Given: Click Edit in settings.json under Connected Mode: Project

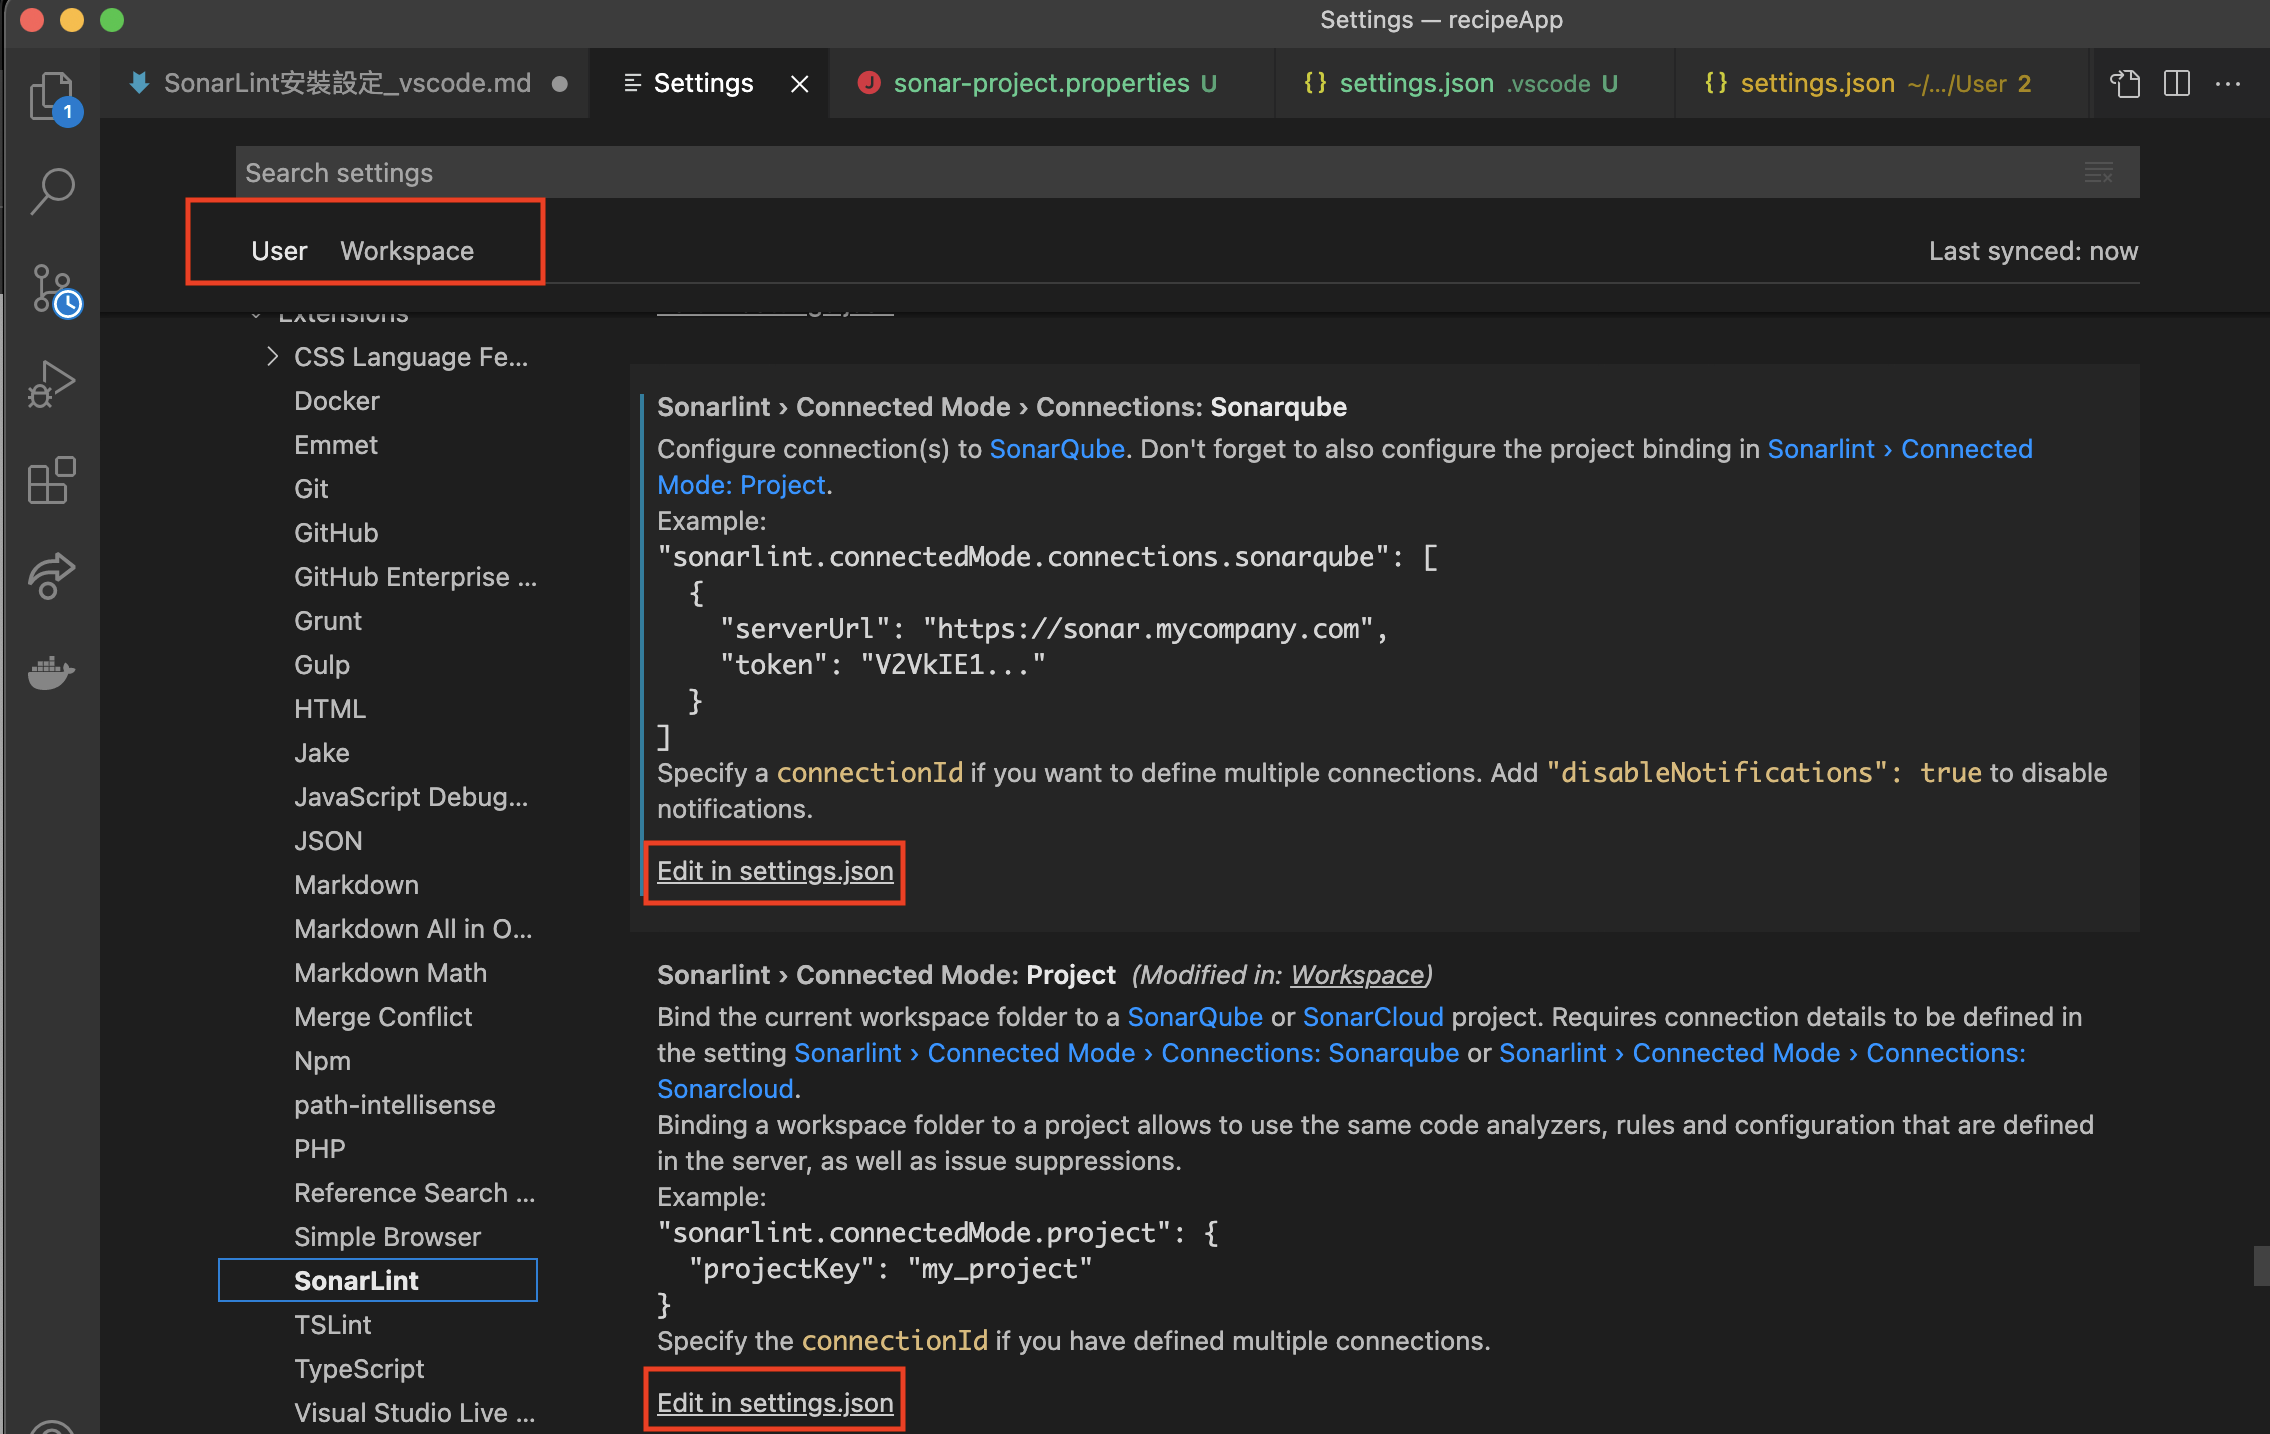Looking at the screenshot, I should click(x=775, y=1403).
